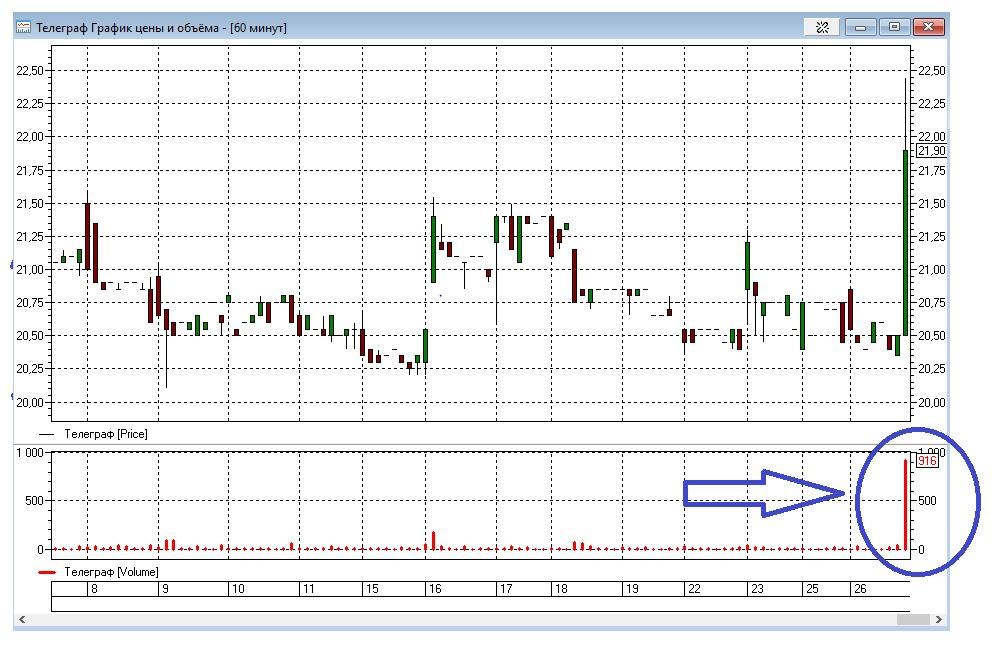Click date label 25 on time axis
994x655 pixels.
[812, 589]
